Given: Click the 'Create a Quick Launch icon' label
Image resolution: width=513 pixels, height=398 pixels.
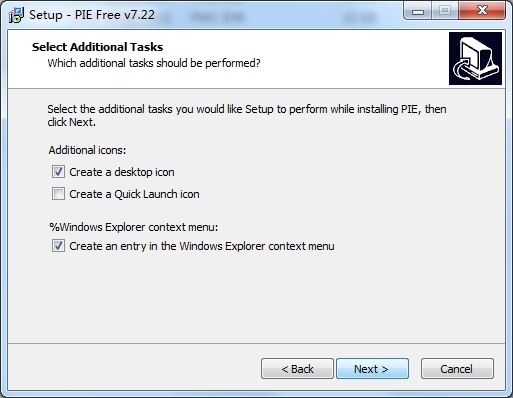Looking at the screenshot, I should coord(134,194).
